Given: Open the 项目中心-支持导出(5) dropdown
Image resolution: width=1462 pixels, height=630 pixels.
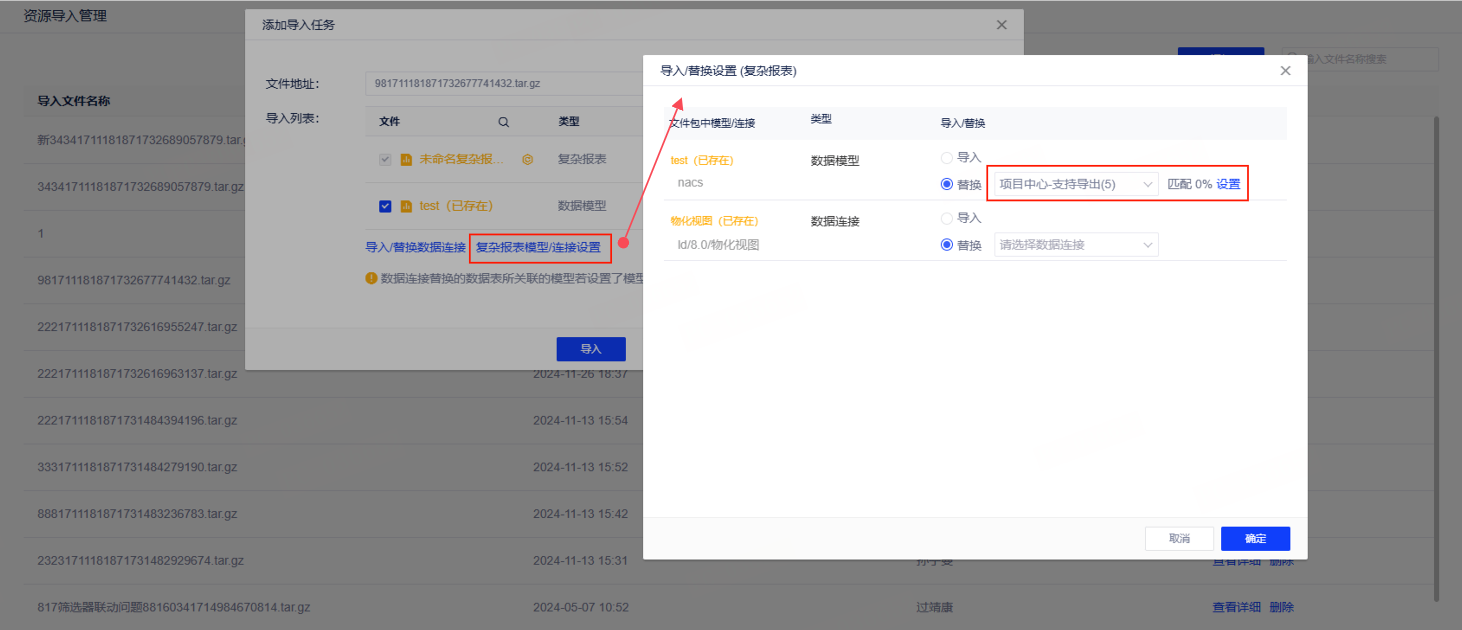Looking at the screenshot, I should [x=1074, y=184].
